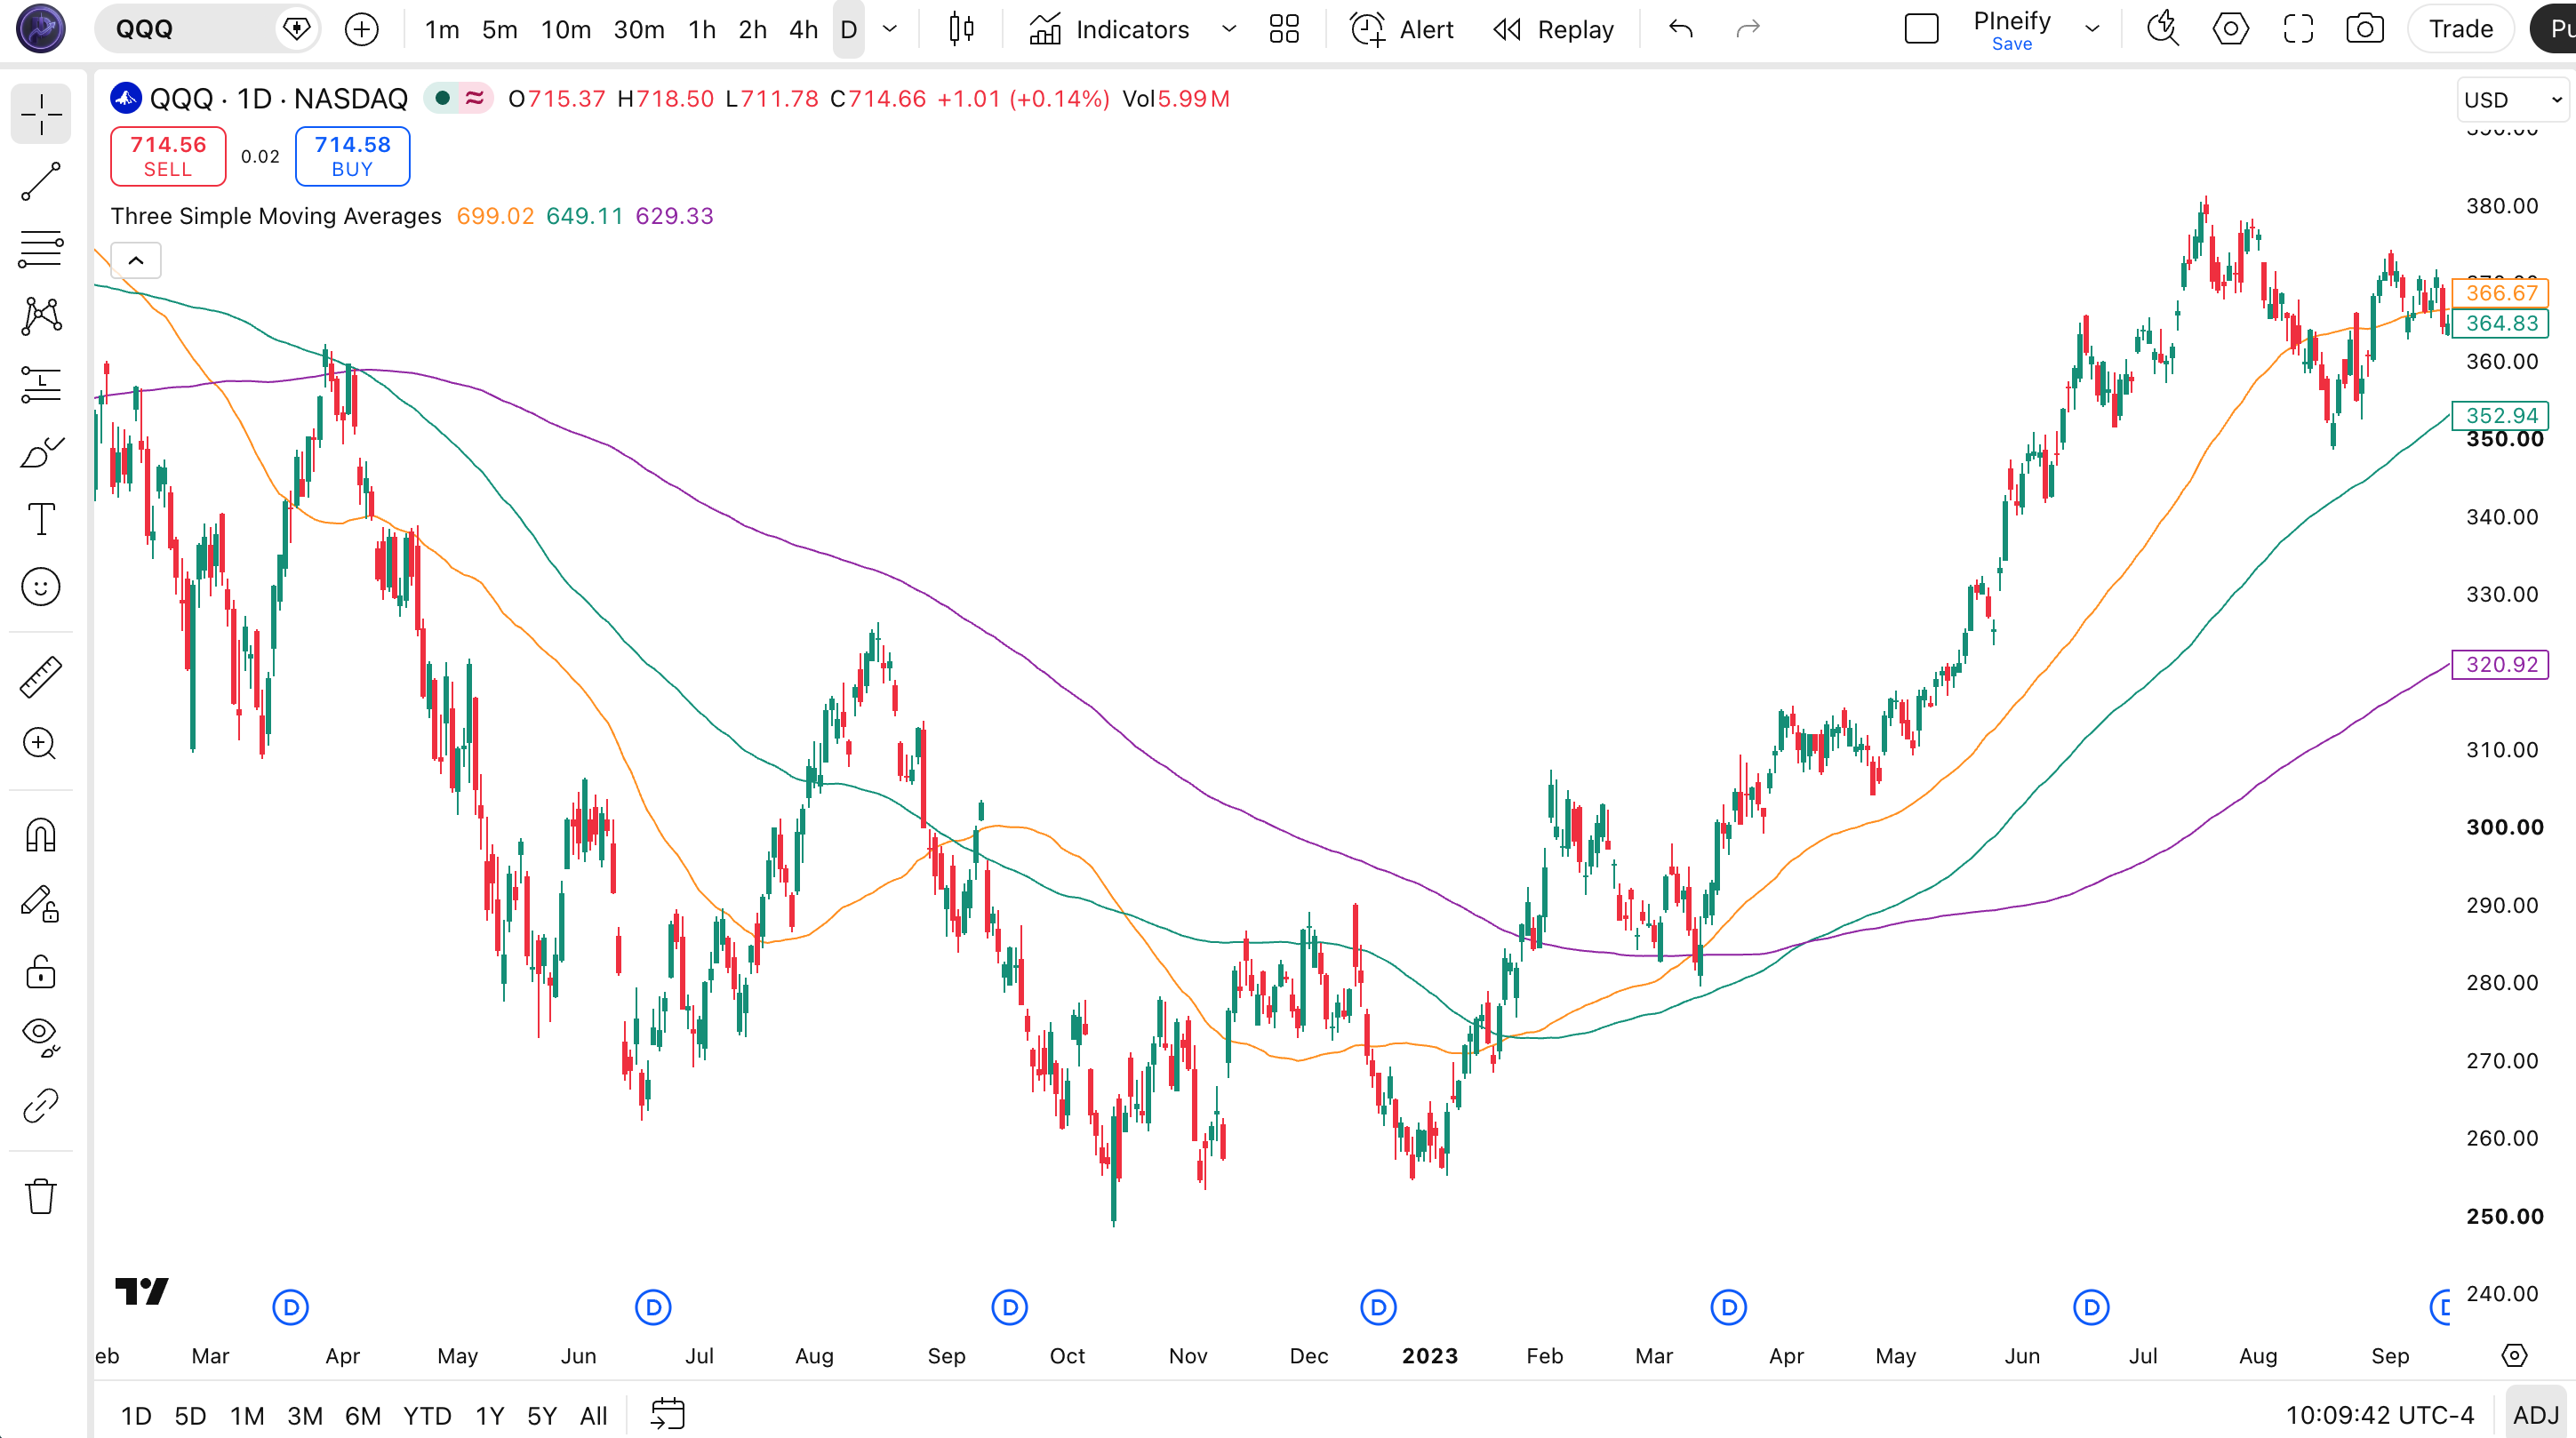The image size is (2576, 1438).
Task: Collapse the indicator legend chevron
Action: [x=136, y=261]
